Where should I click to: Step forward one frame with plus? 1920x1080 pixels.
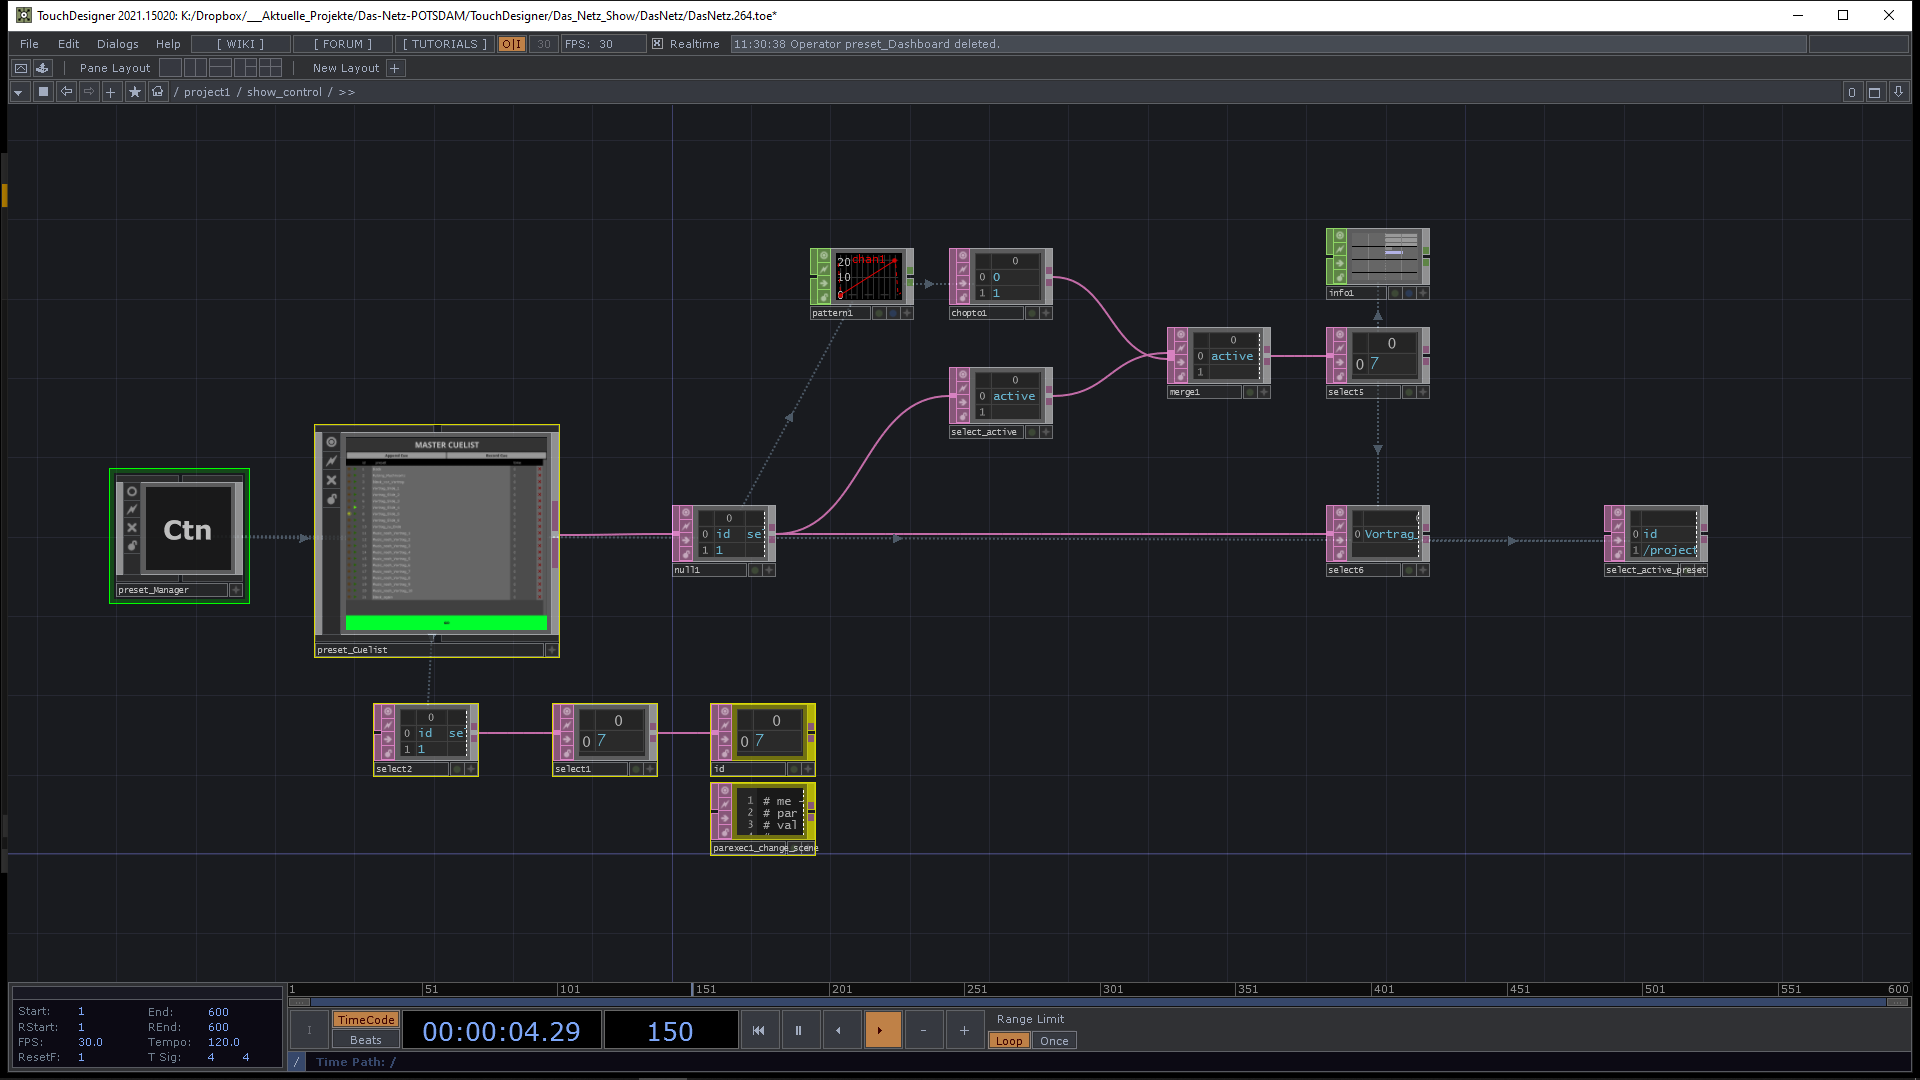tap(964, 1030)
